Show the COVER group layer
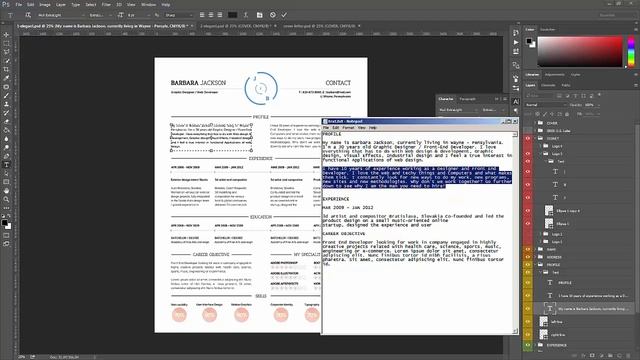 coord(528,123)
